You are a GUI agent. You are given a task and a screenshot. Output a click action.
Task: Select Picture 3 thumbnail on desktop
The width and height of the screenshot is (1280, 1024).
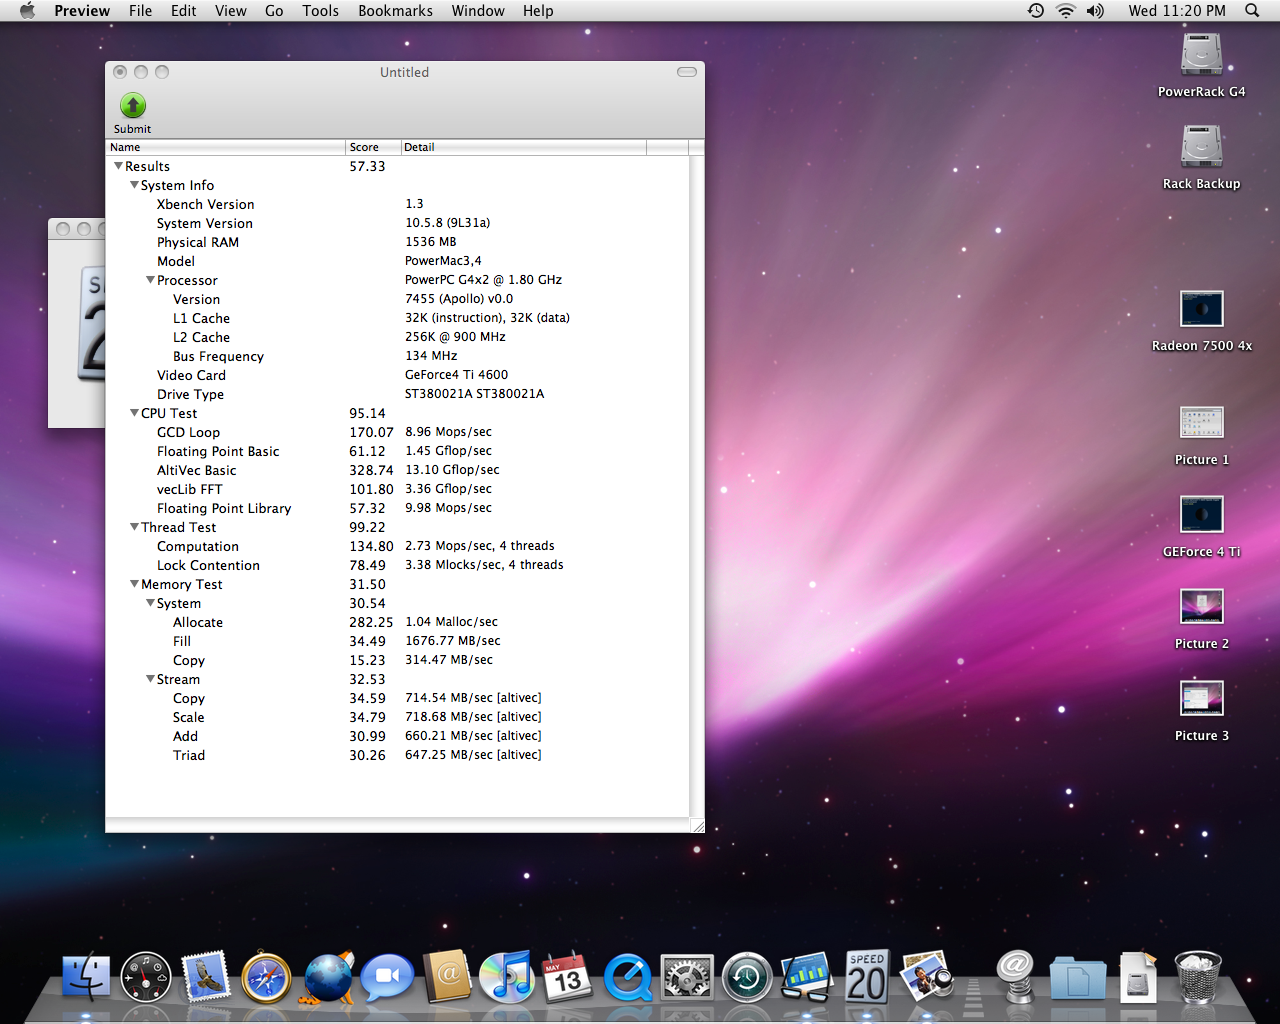1201,699
